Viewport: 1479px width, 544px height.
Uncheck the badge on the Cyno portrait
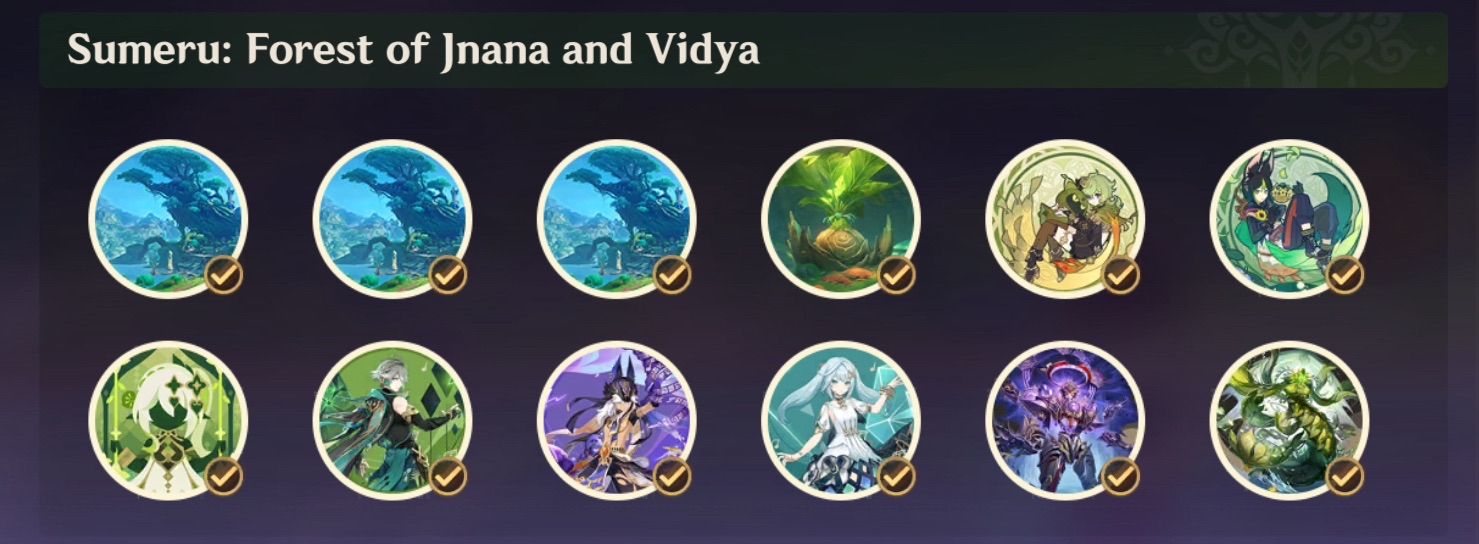click(x=672, y=476)
